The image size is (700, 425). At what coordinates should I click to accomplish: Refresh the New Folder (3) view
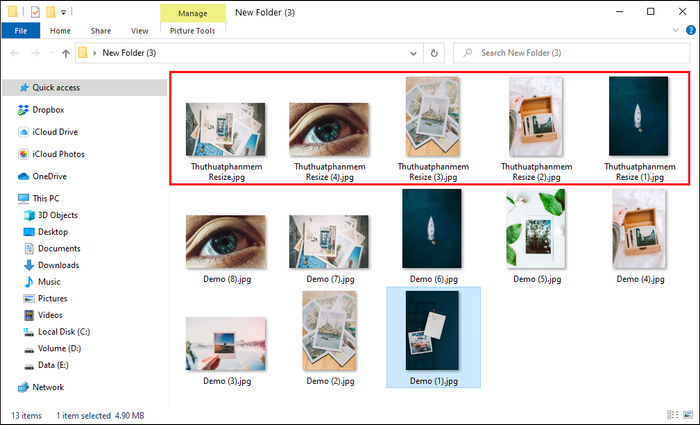point(433,53)
